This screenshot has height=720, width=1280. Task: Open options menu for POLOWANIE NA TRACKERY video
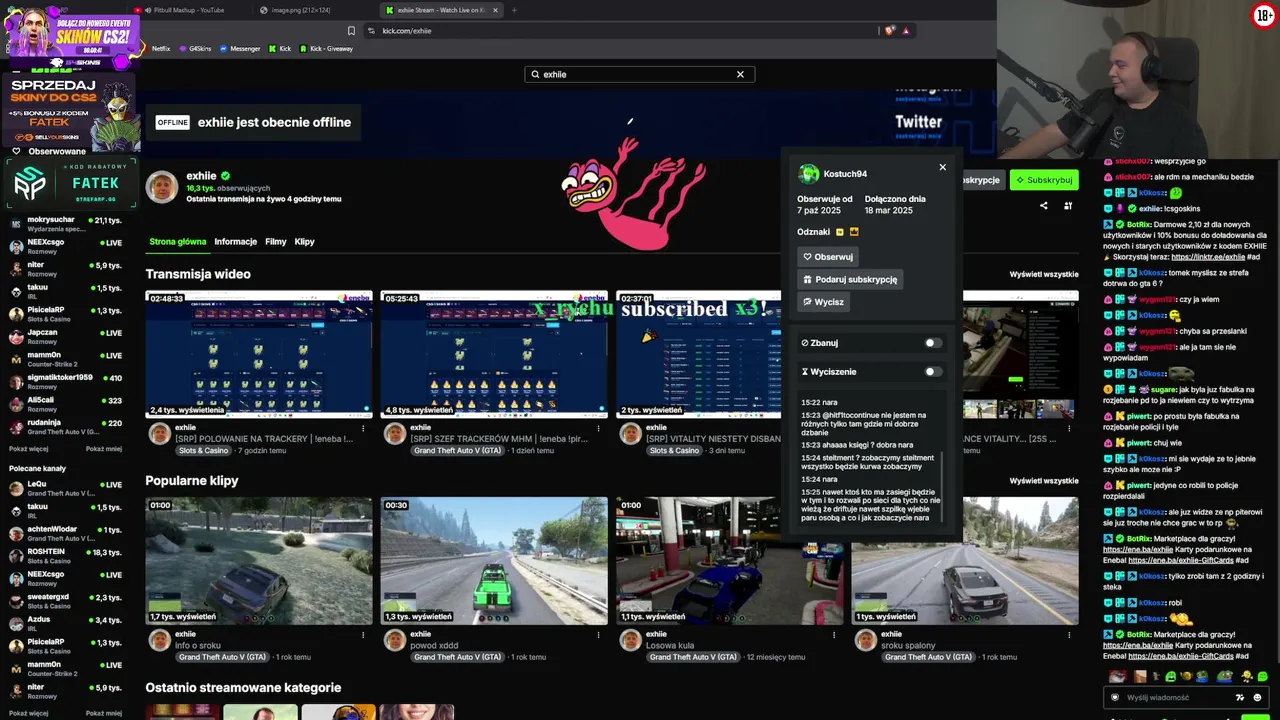pyautogui.click(x=363, y=428)
